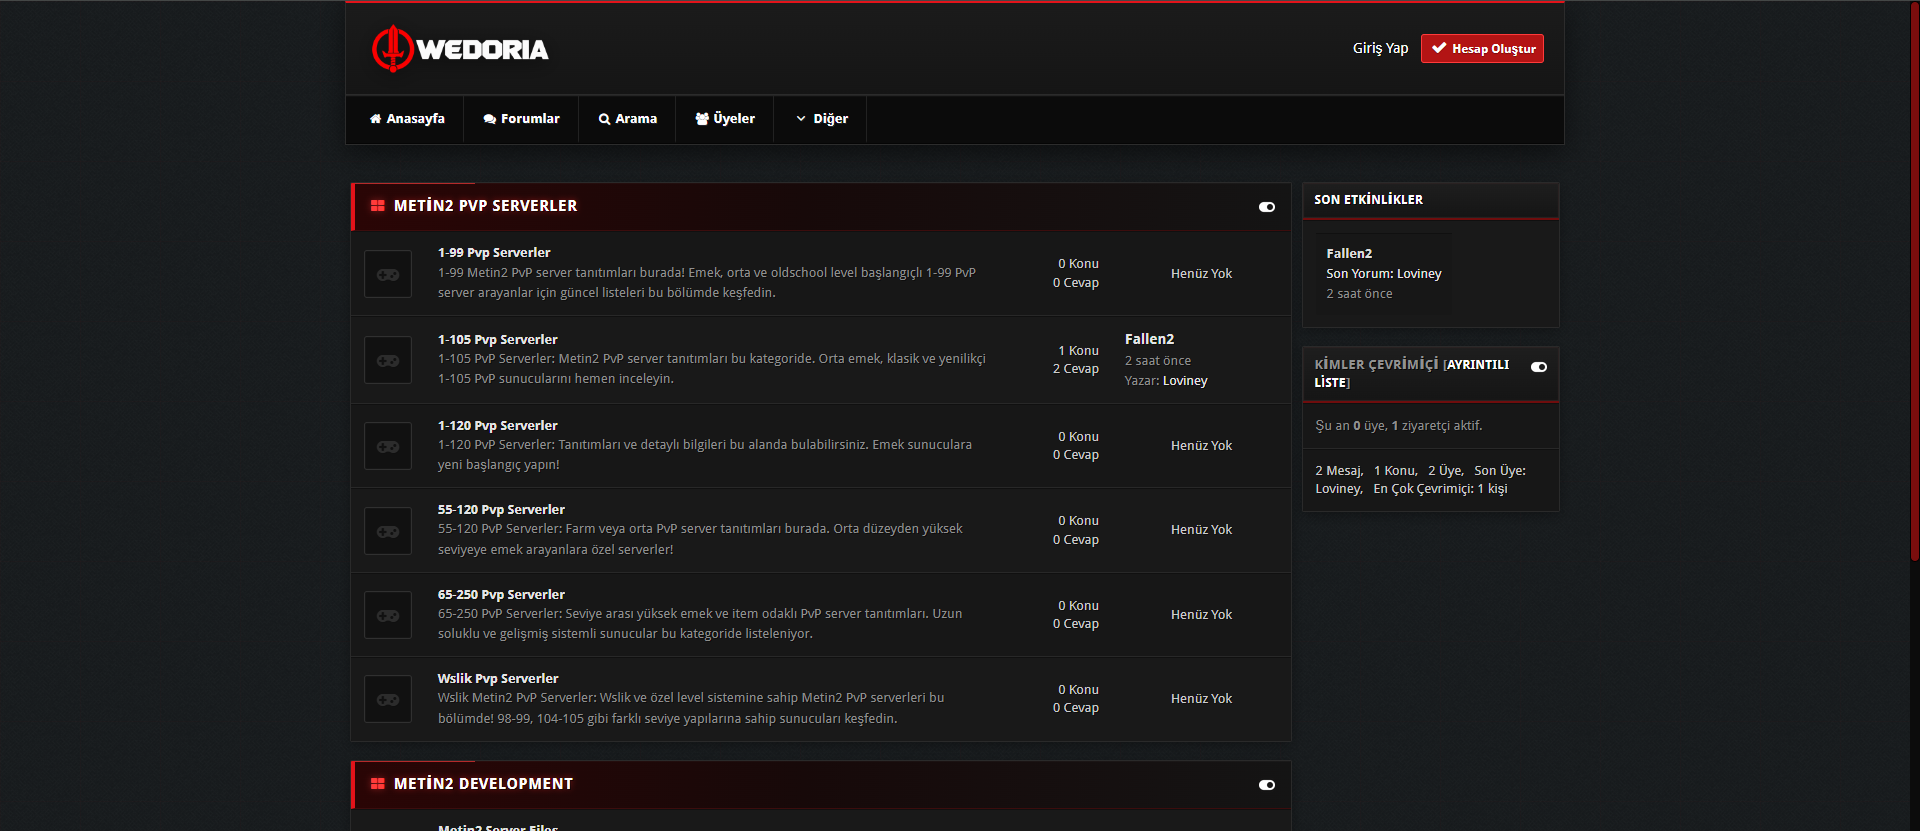Click the grid icon beside Metin2 Development

tap(377, 784)
